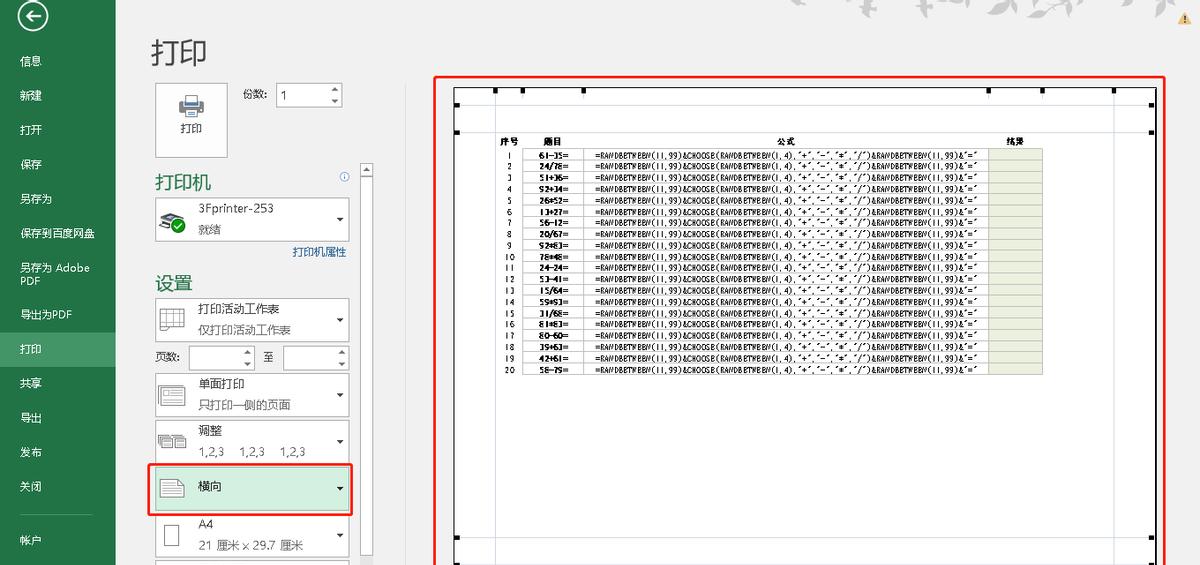Select 保存到百度网盘
The image size is (1200, 565).
[57, 233]
